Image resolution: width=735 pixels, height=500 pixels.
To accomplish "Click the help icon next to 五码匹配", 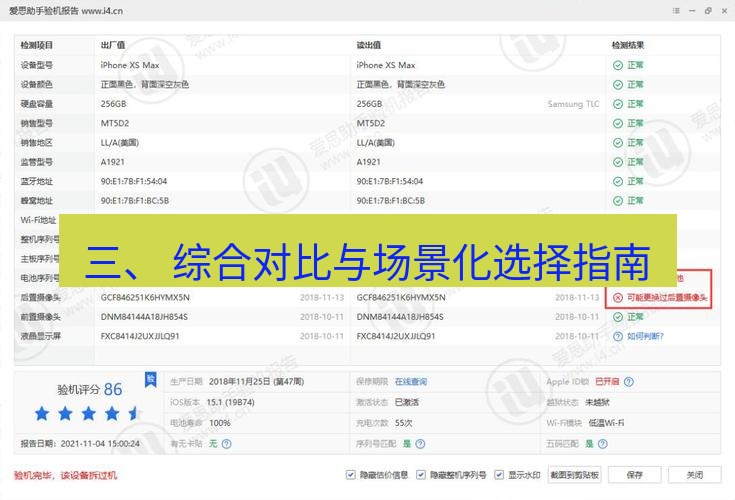I will [603, 444].
